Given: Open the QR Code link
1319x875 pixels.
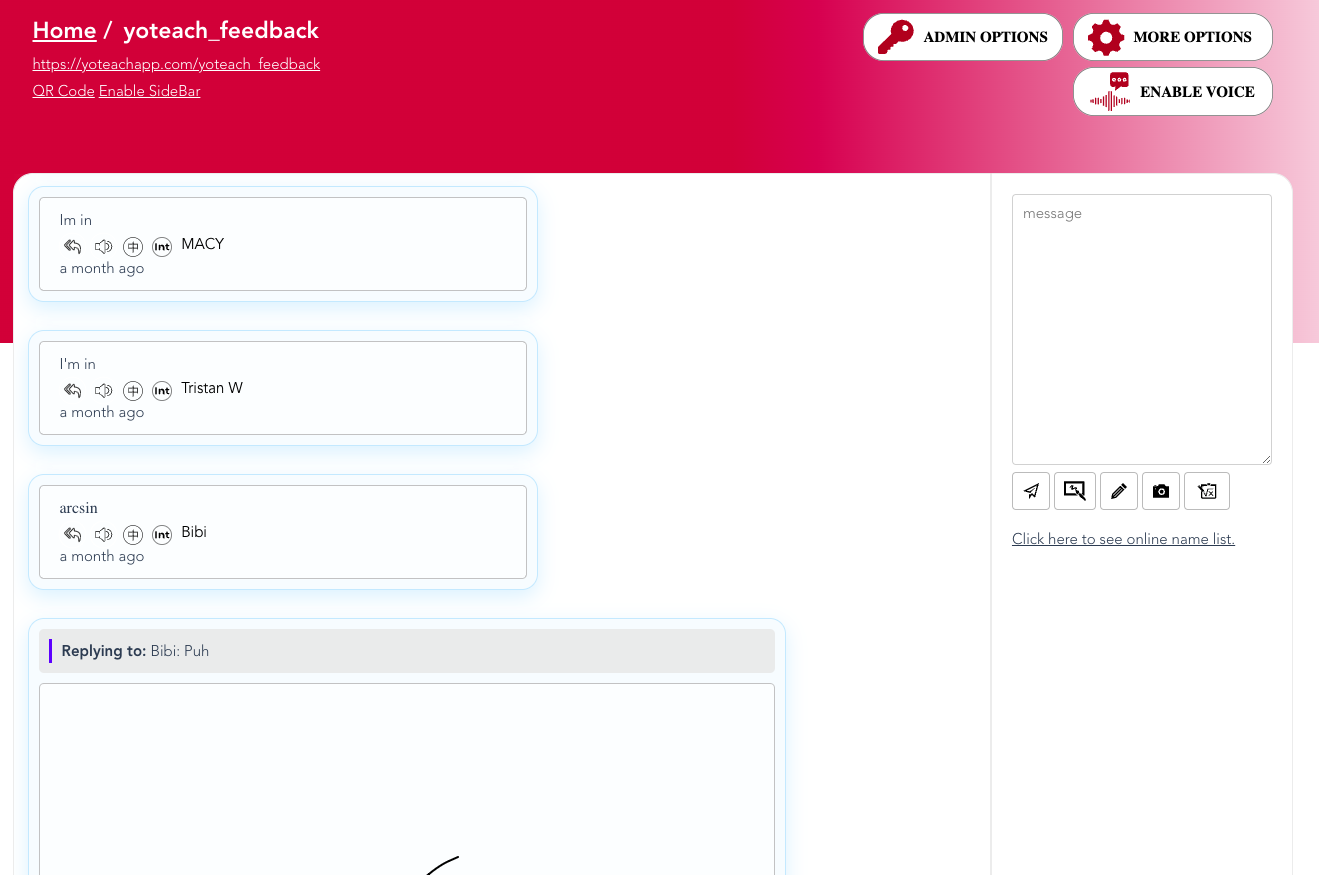Looking at the screenshot, I should [x=63, y=91].
